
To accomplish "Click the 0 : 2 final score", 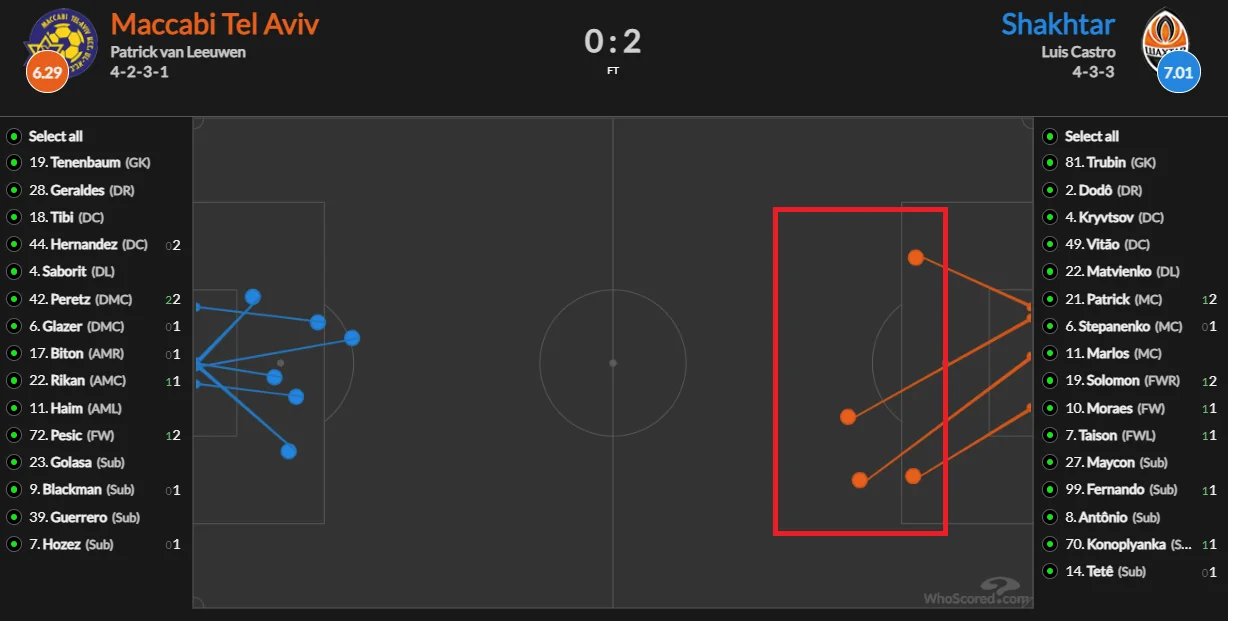I will 612,41.
